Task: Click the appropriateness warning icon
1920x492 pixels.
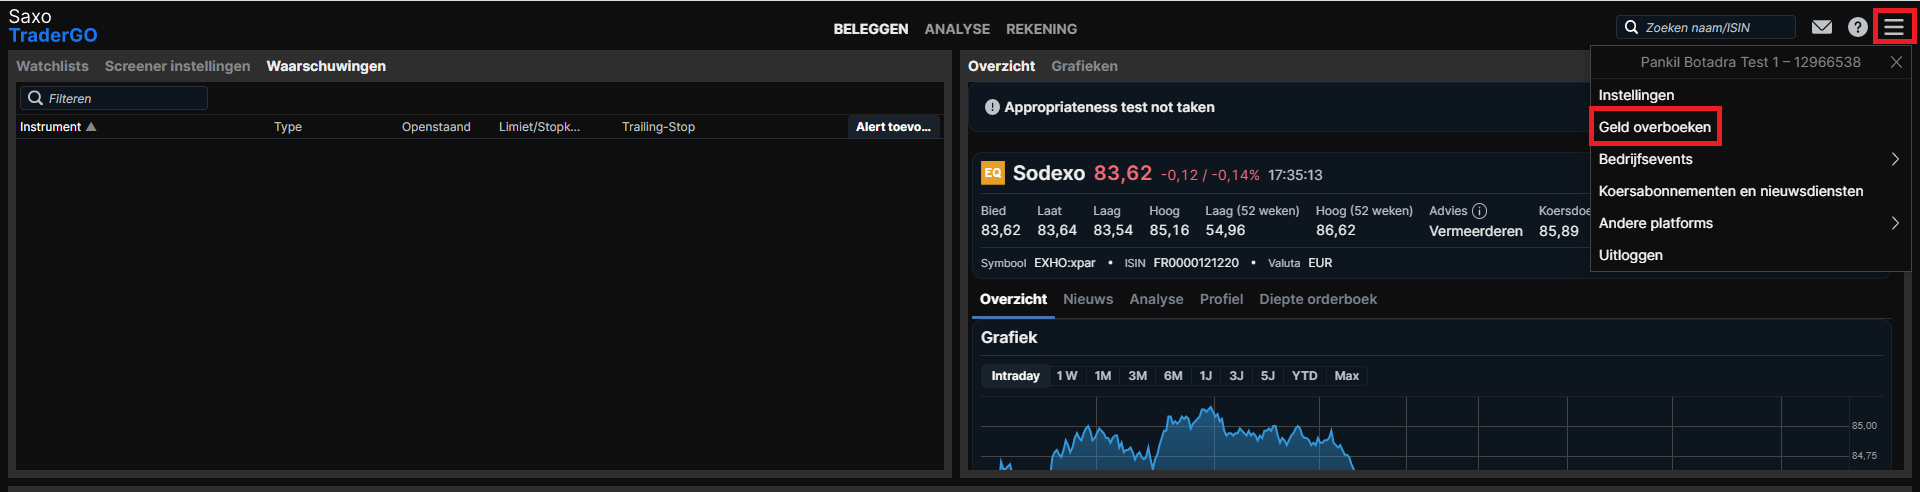Action: 992,107
